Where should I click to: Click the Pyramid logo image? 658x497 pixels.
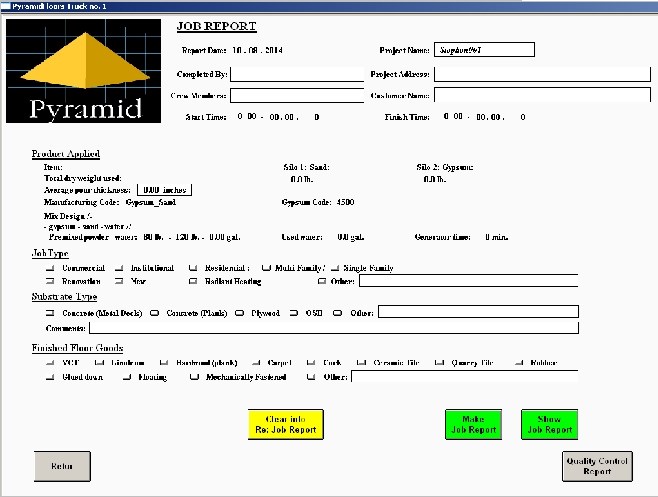[x=84, y=71]
